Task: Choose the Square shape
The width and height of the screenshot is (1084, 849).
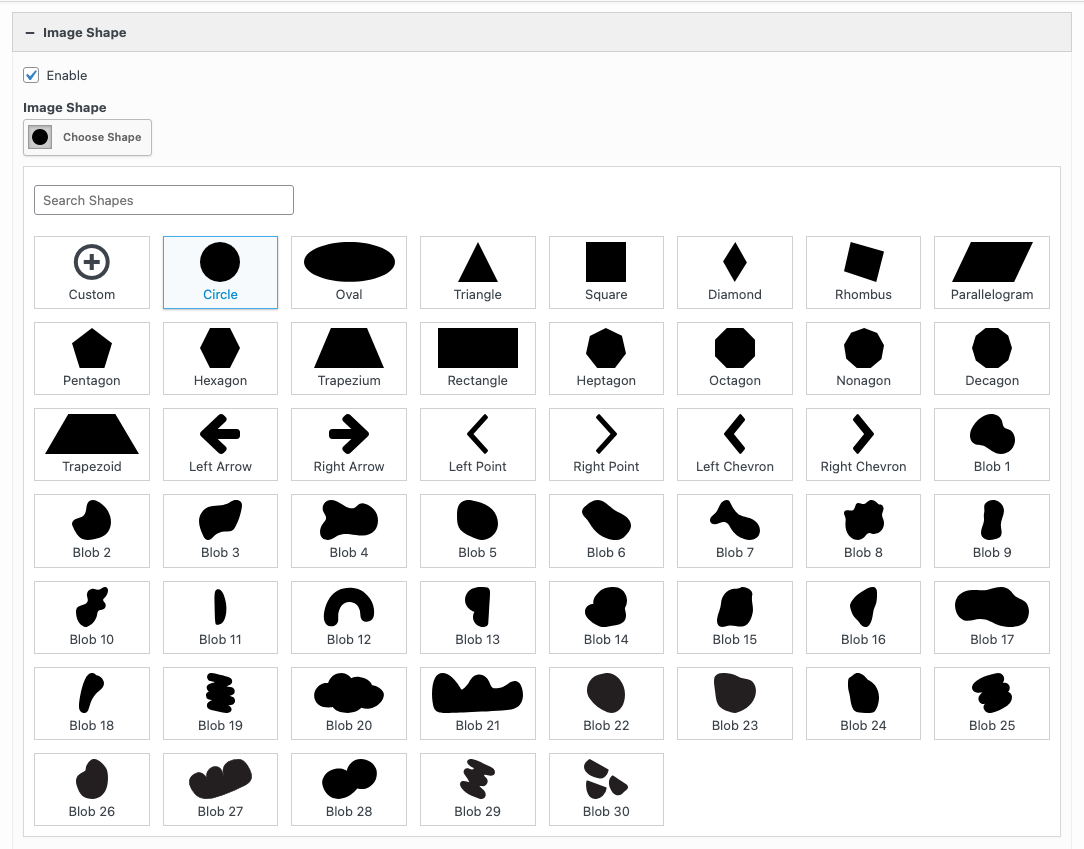Action: [x=606, y=272]
